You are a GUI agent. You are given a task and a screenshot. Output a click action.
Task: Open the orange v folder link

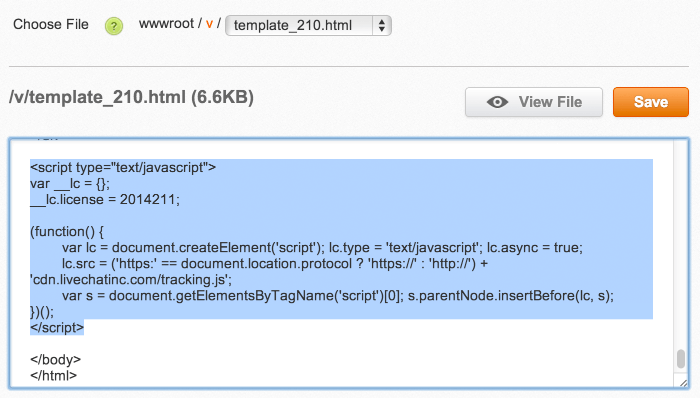[209, 24]
